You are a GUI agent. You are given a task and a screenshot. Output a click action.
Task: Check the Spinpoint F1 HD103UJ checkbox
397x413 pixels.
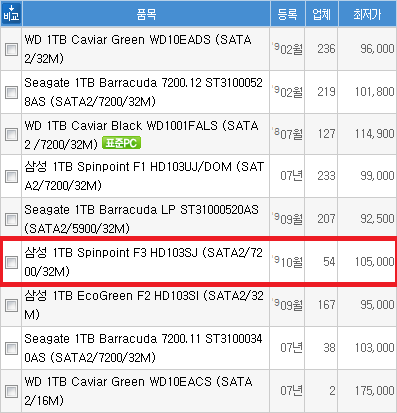(11, 176)
